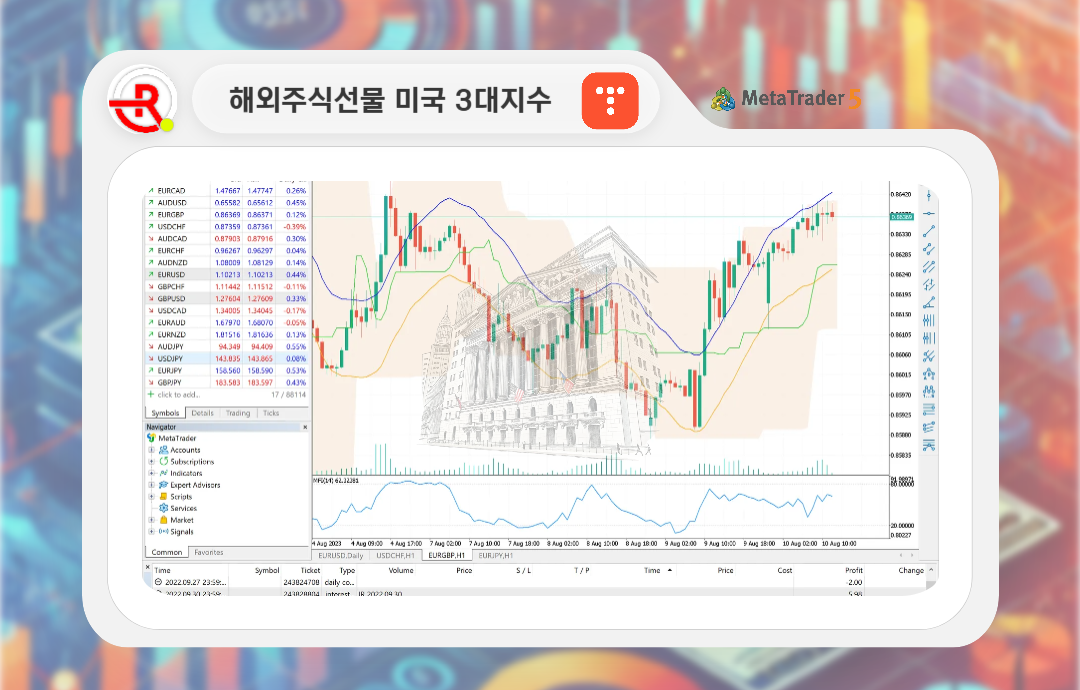Select the USDJPY row in Market Watch

227,359
